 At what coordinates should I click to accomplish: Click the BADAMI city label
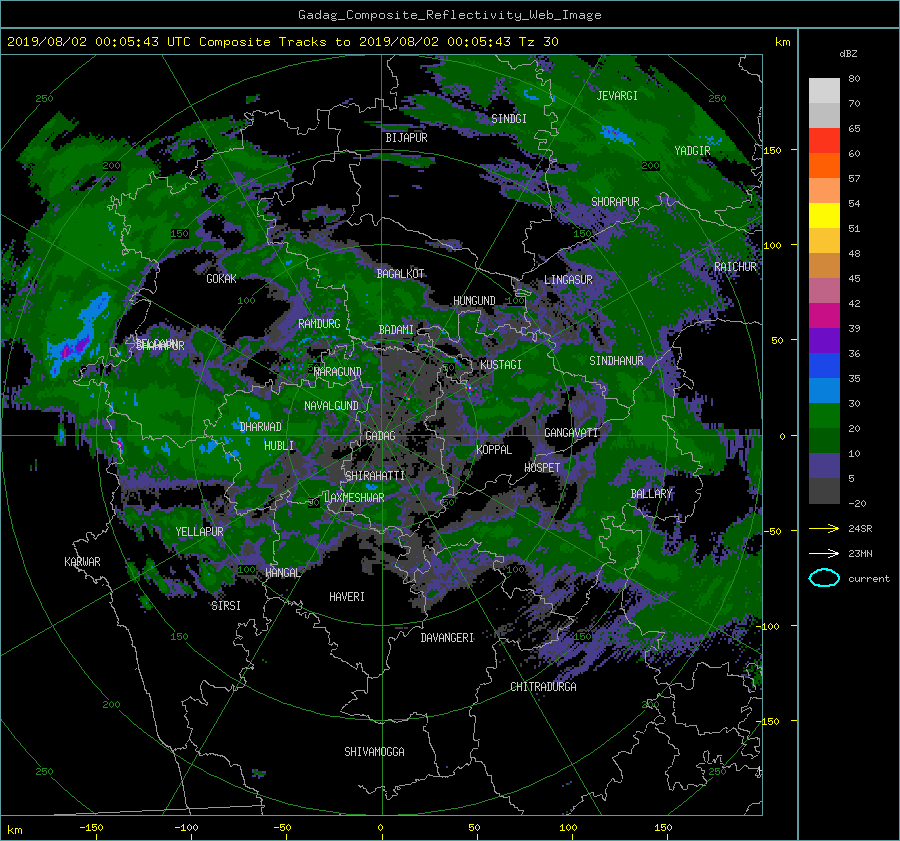pyautogui.click(x=396, y=330)
